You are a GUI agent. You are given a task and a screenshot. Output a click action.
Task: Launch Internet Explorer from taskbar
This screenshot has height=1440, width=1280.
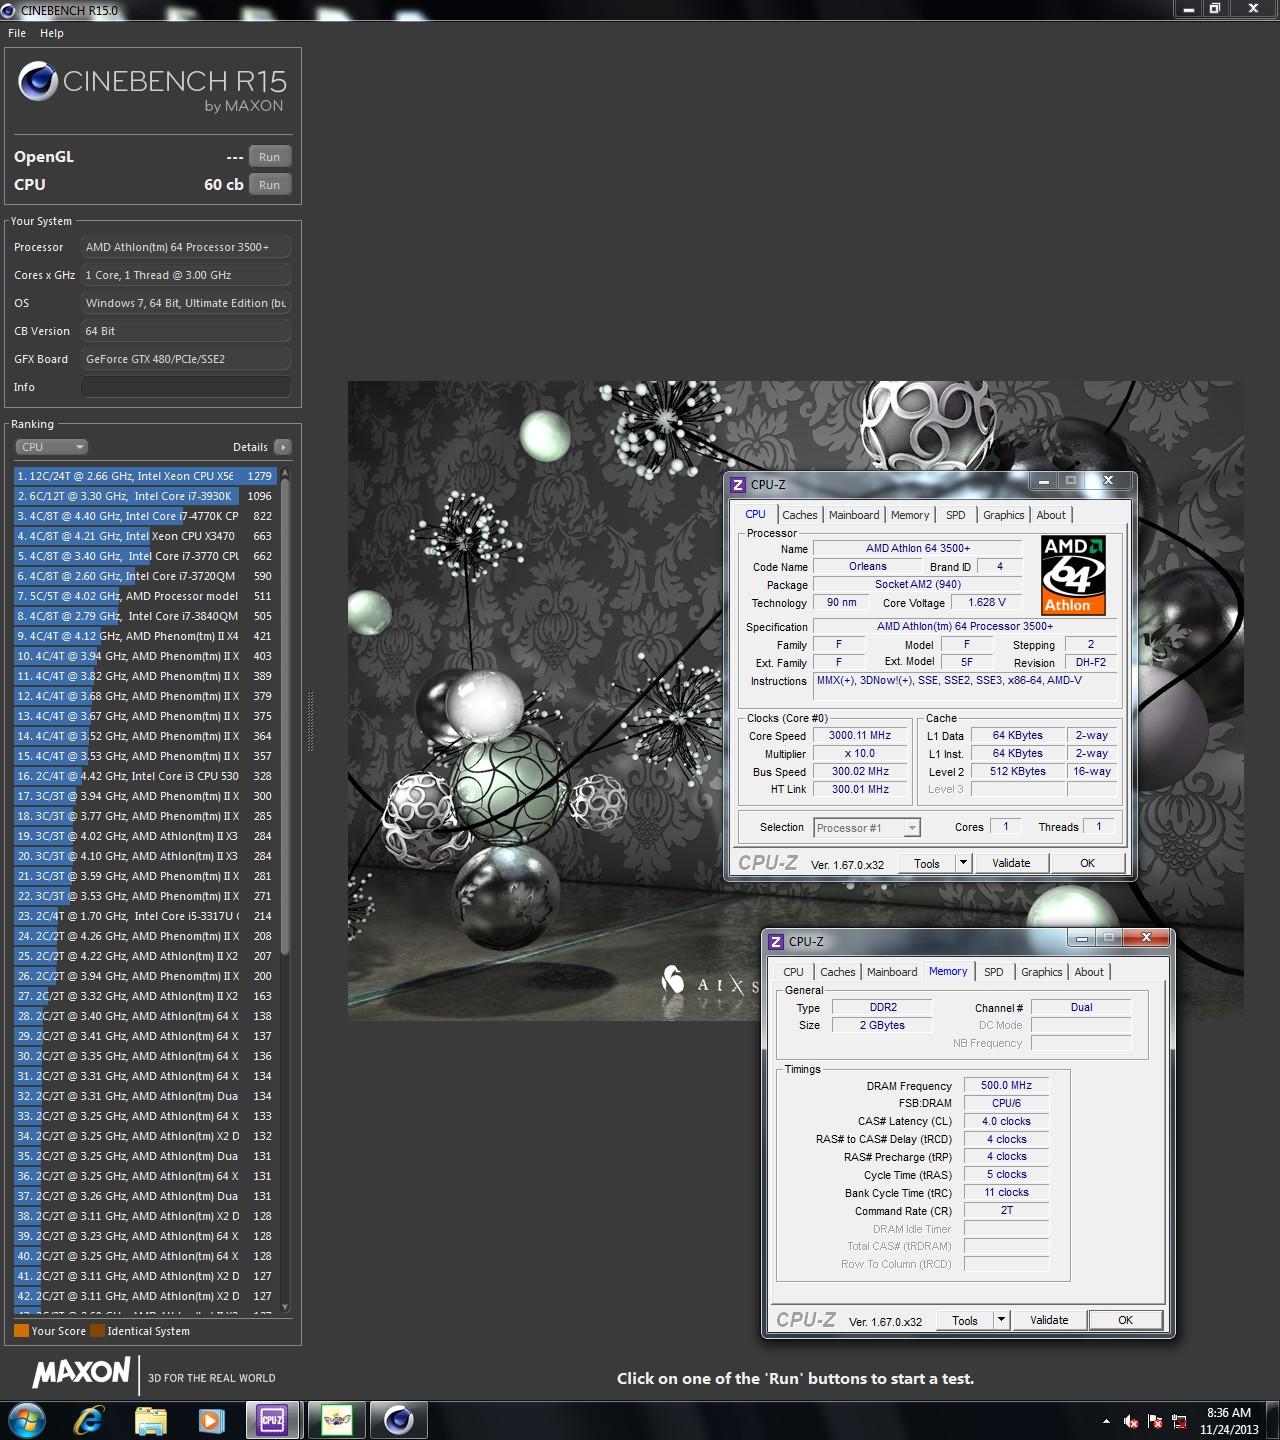pyautogui.click(x=89, y=1420)
